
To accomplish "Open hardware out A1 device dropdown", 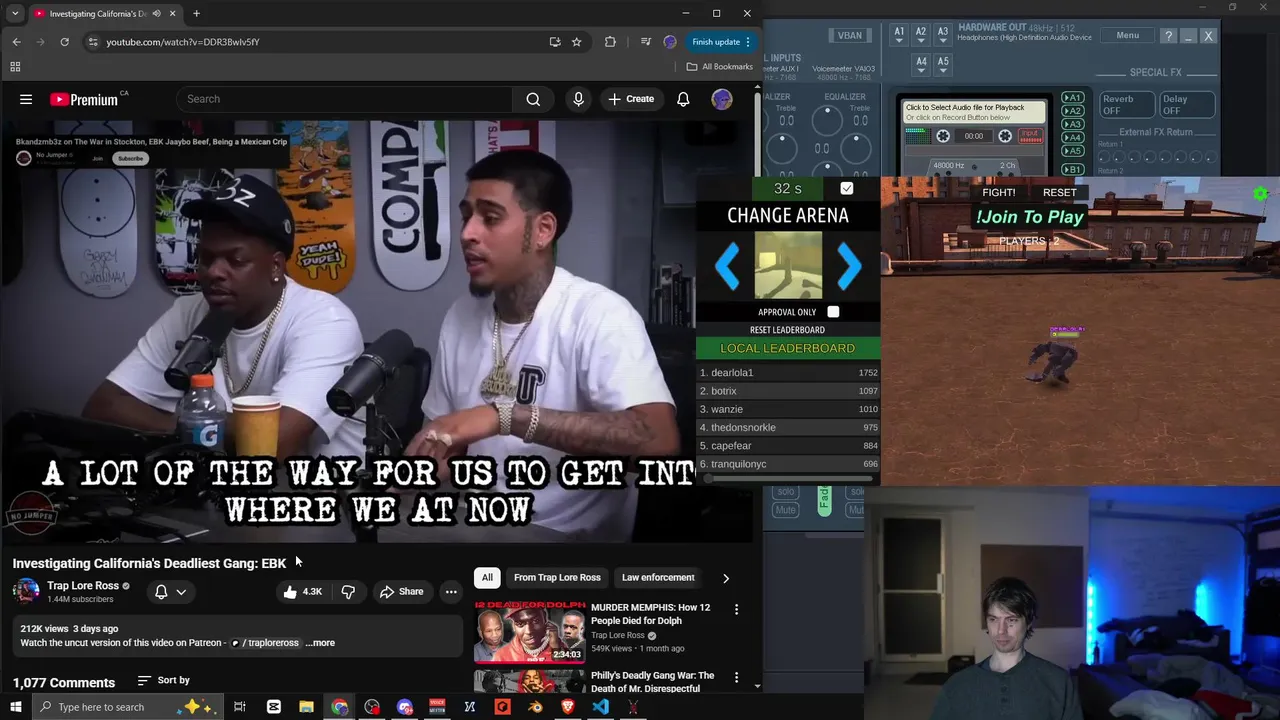I will click(899, 34).
